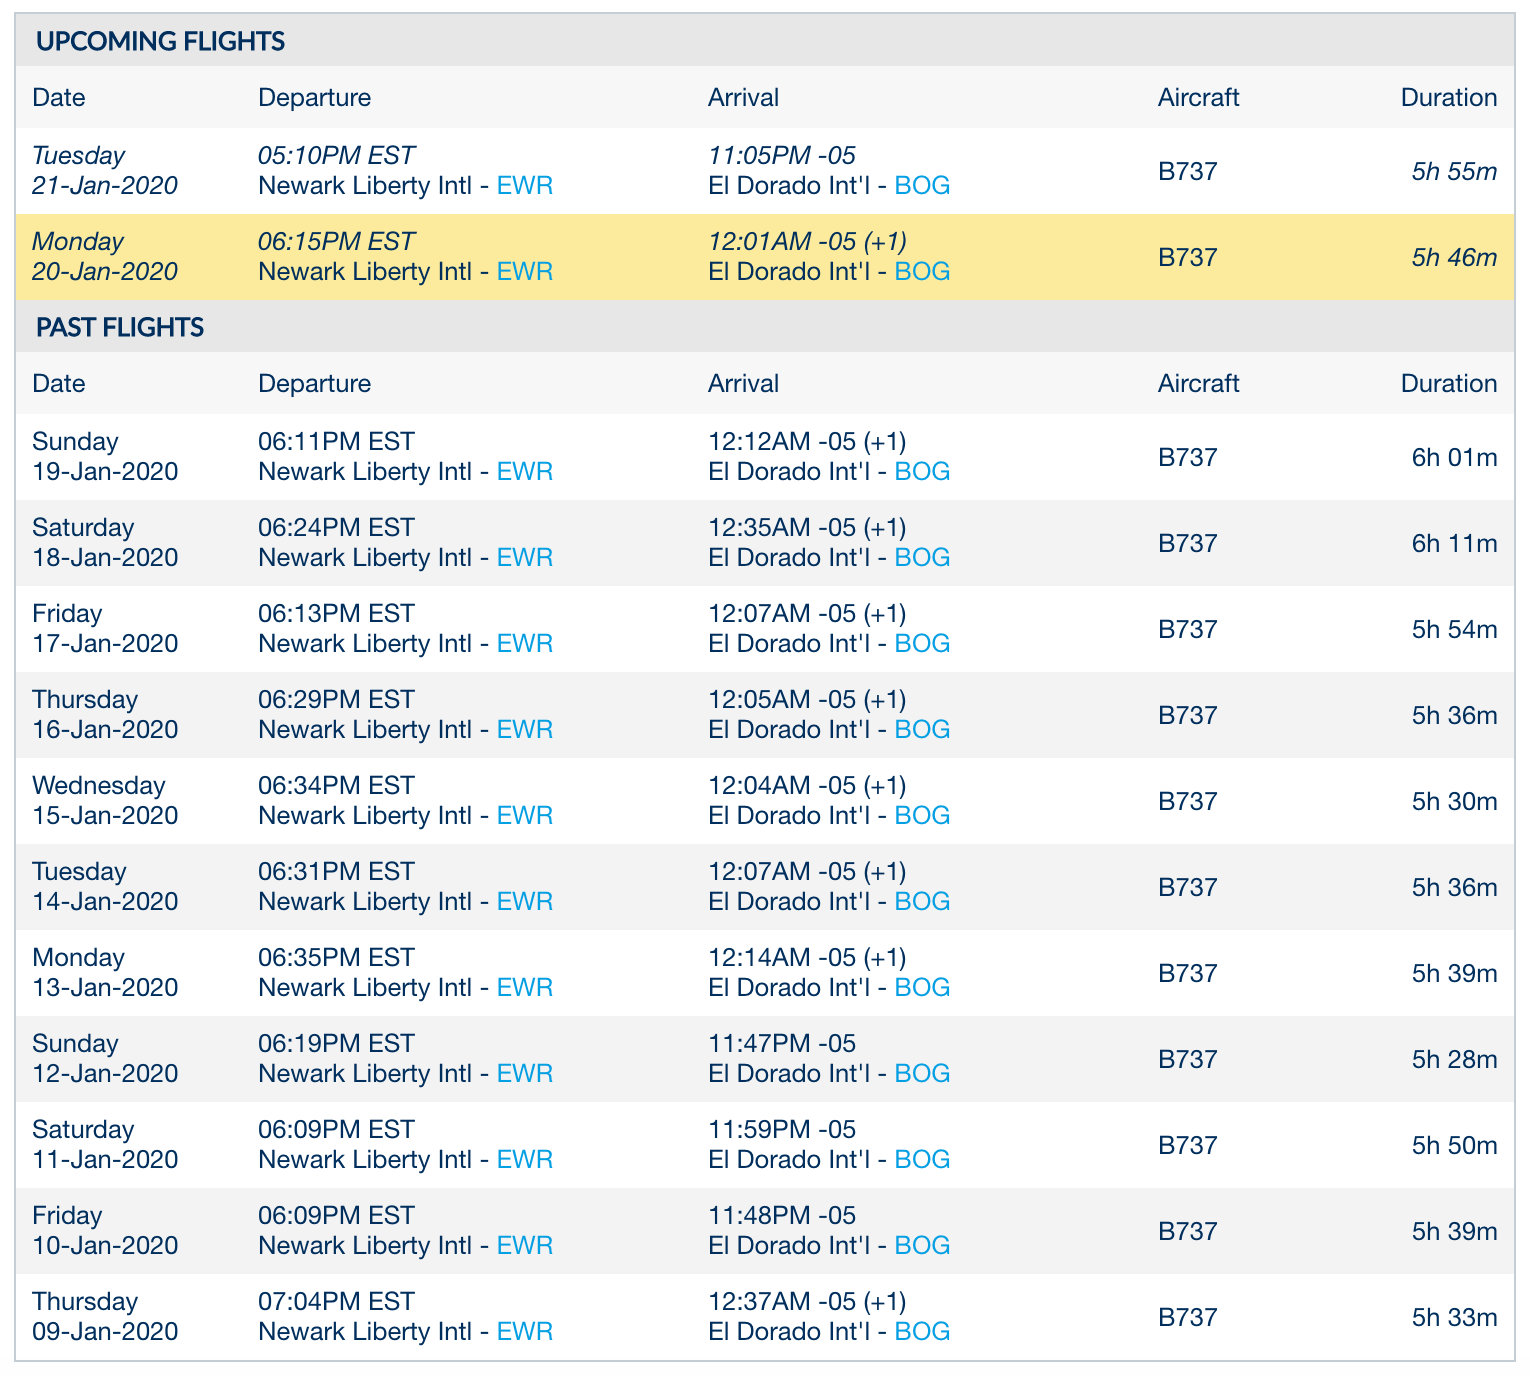Open EWR link for Saturday 11-Jan-2020 flight
This screenshot has height=1376, width=1530.
coord(524,1160)
